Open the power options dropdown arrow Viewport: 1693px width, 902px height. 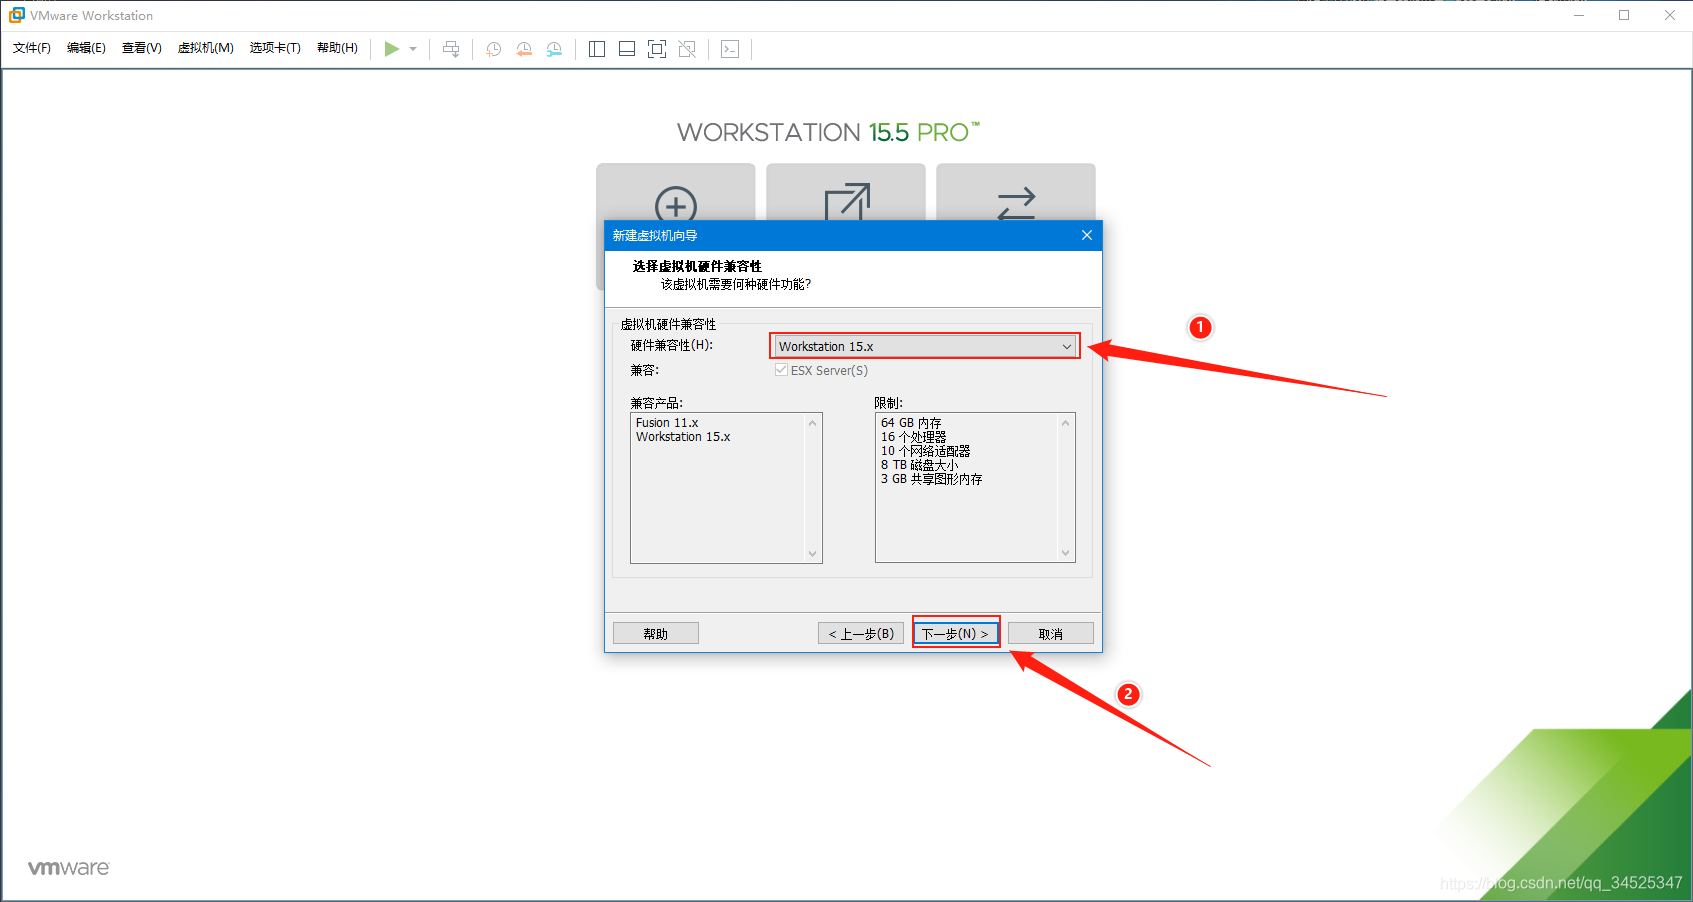tap(413, 49)
